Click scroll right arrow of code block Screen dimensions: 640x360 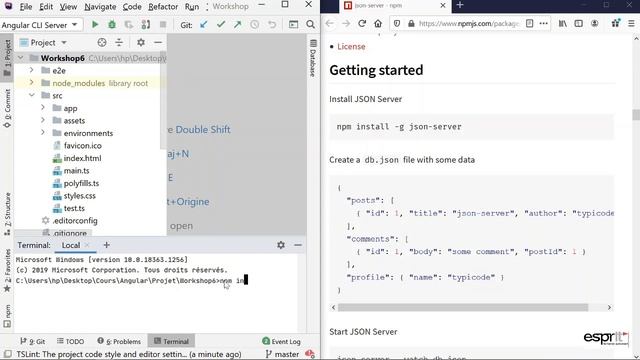point(609,307)
